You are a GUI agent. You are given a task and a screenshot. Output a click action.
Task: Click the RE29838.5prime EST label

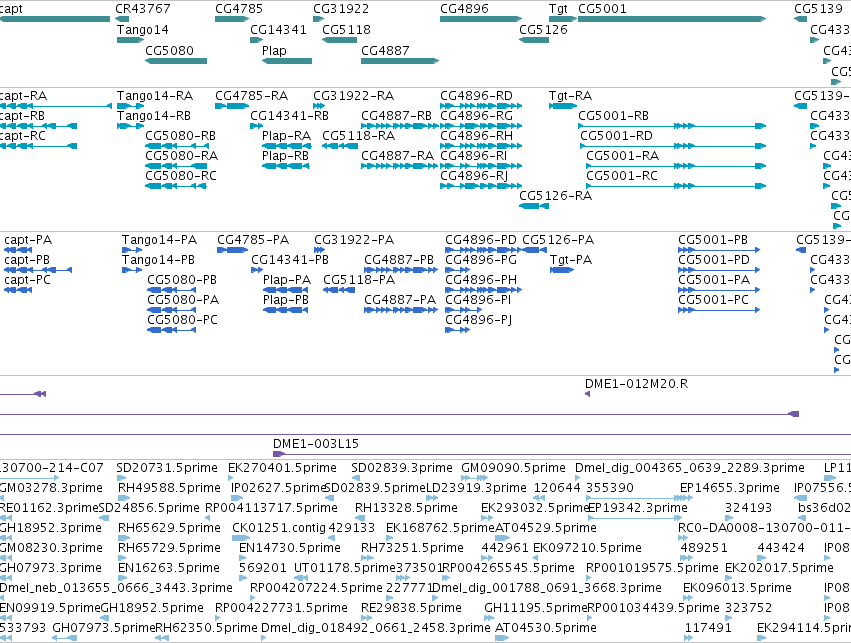411,608
